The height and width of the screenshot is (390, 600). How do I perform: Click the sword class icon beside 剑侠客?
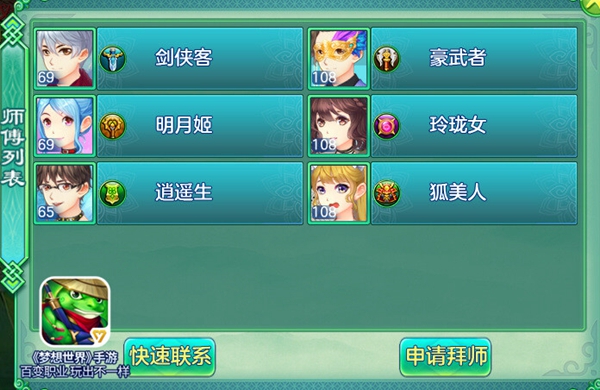click(x=112, y=59)
